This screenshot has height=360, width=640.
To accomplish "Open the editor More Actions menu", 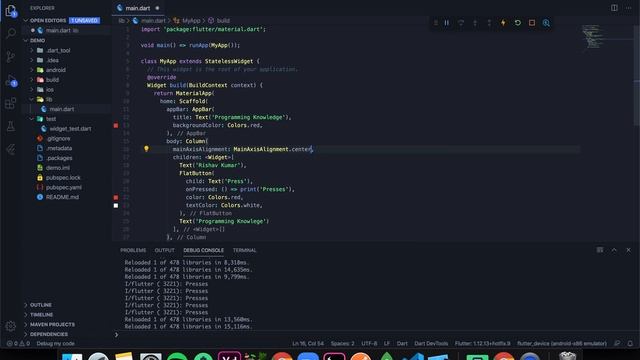I will [629, 8].
